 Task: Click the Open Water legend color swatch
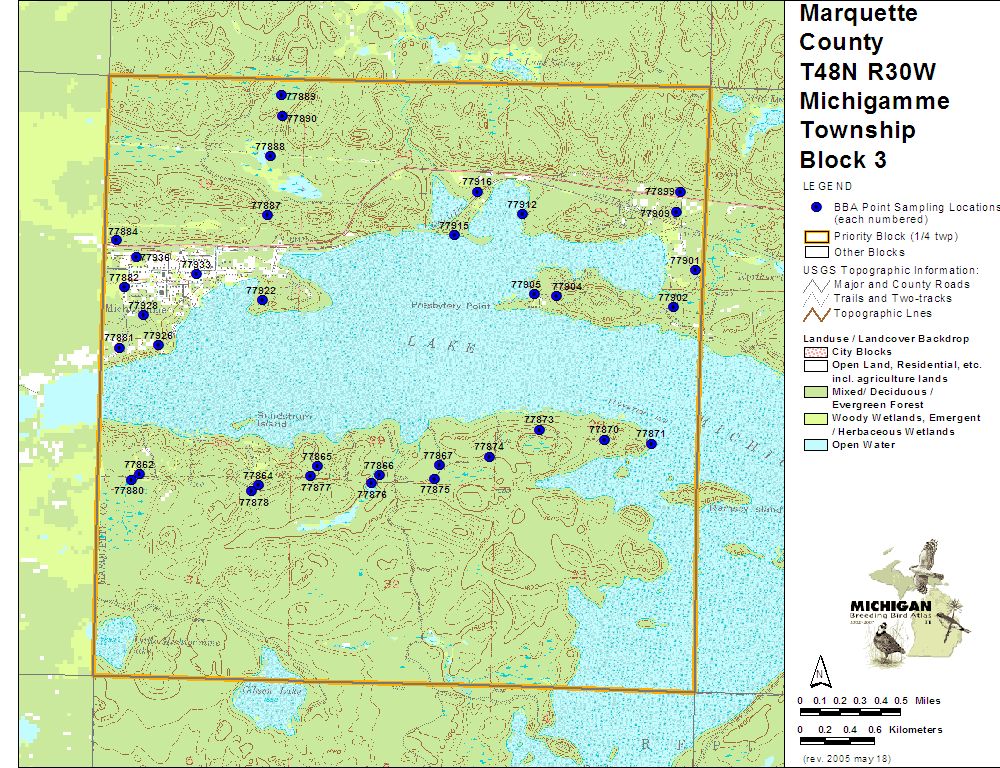[815, 445]
